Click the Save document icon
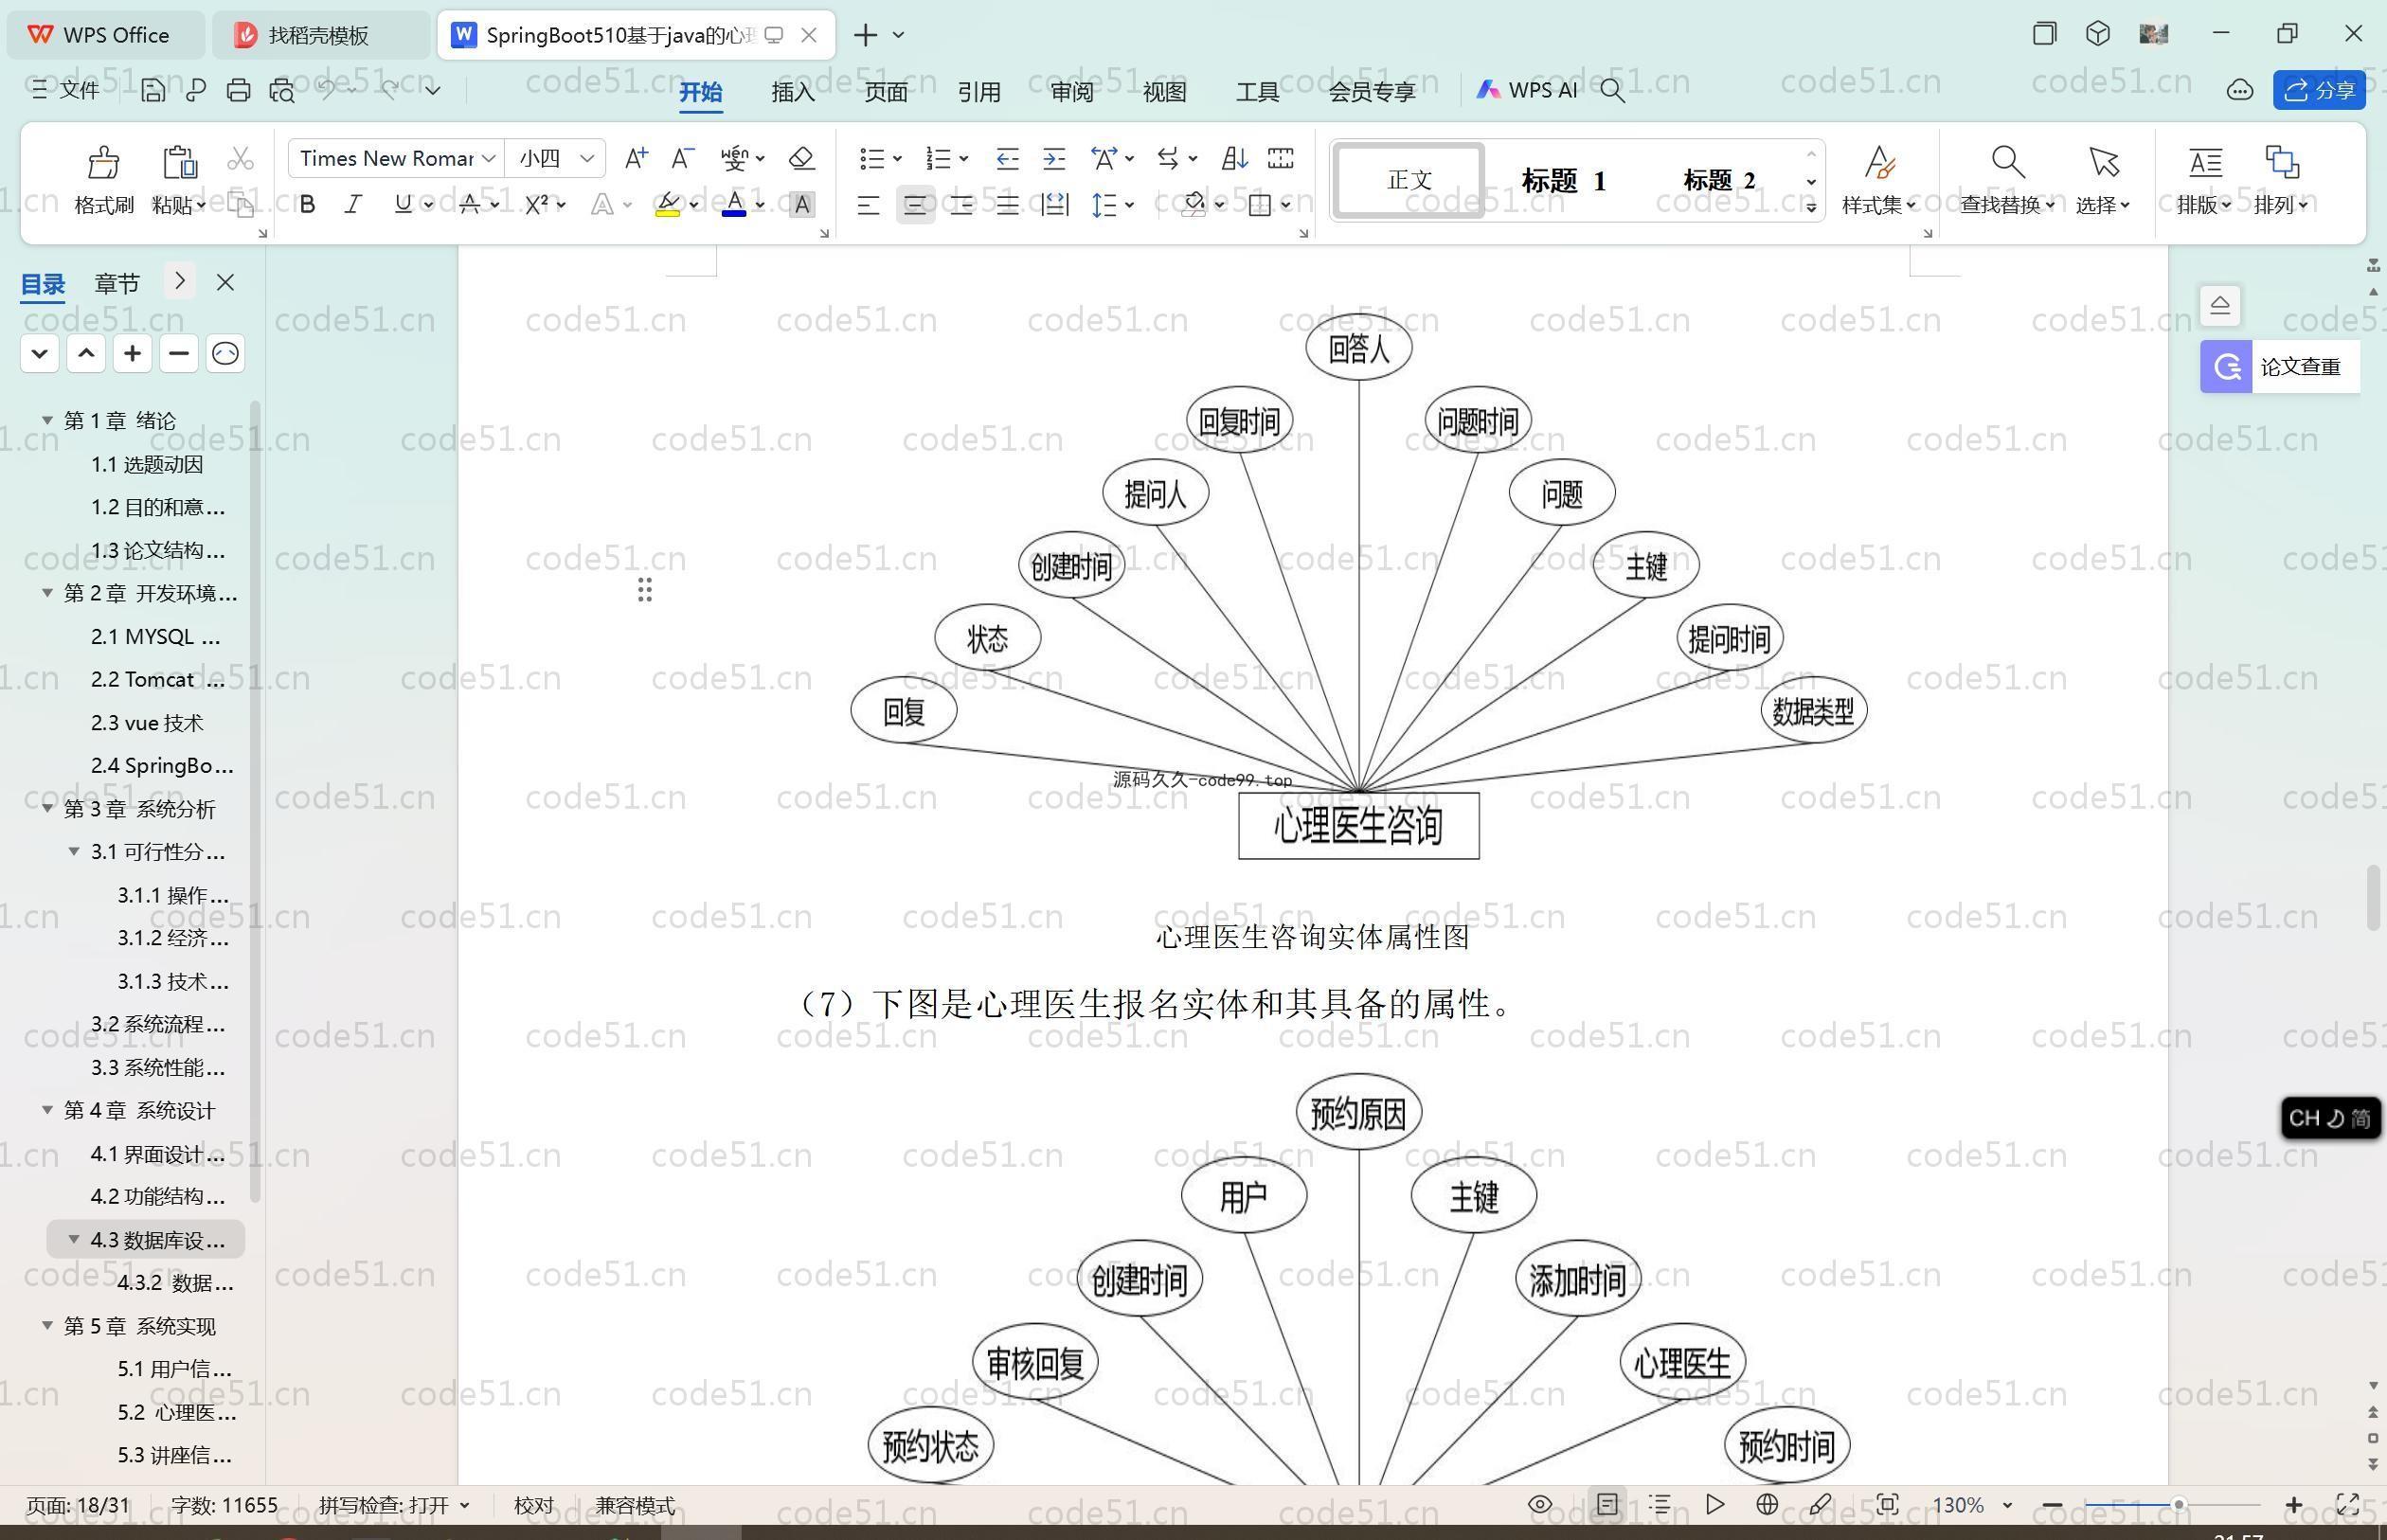The image size is (2387, 1540). pos(153,90)
